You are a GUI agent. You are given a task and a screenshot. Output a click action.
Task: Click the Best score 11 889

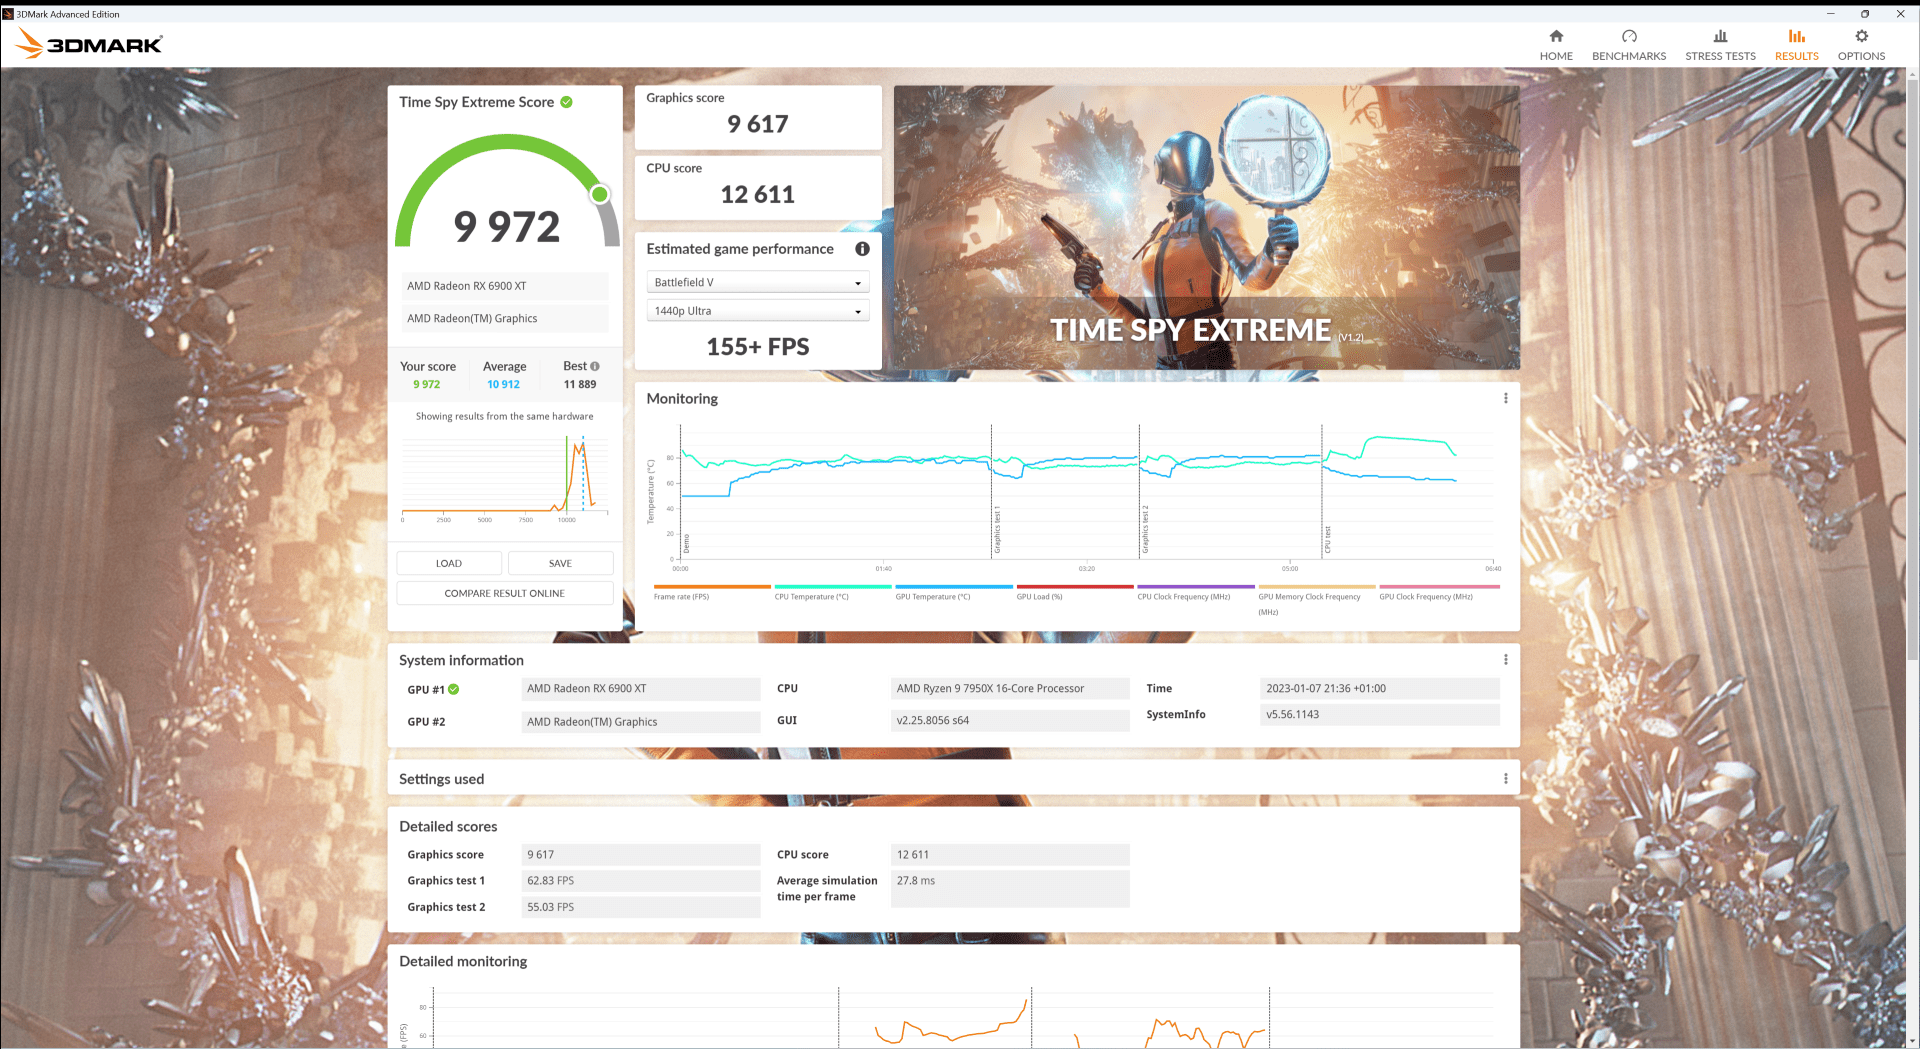coord(579,384)
